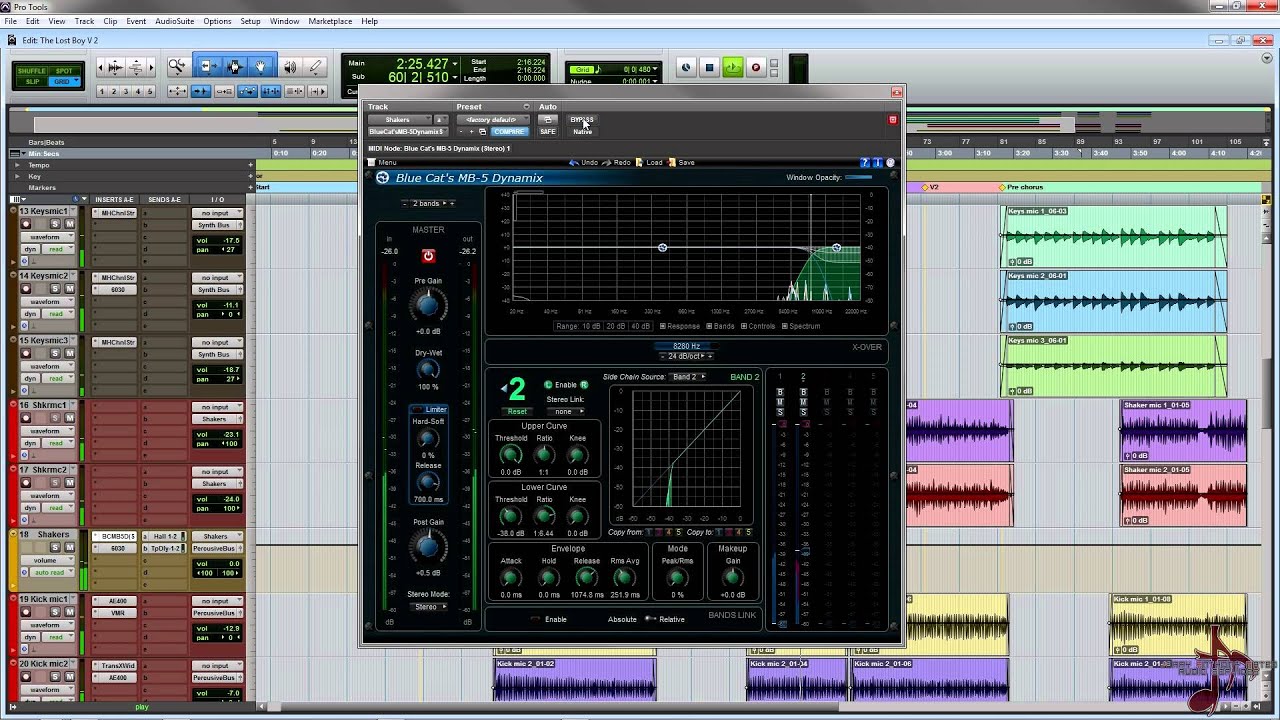The height and width of the screenshot is (720, 1280).
Task: Select the Zoomer tool in Pro Tools toolbar
Action: pos(177,67)
